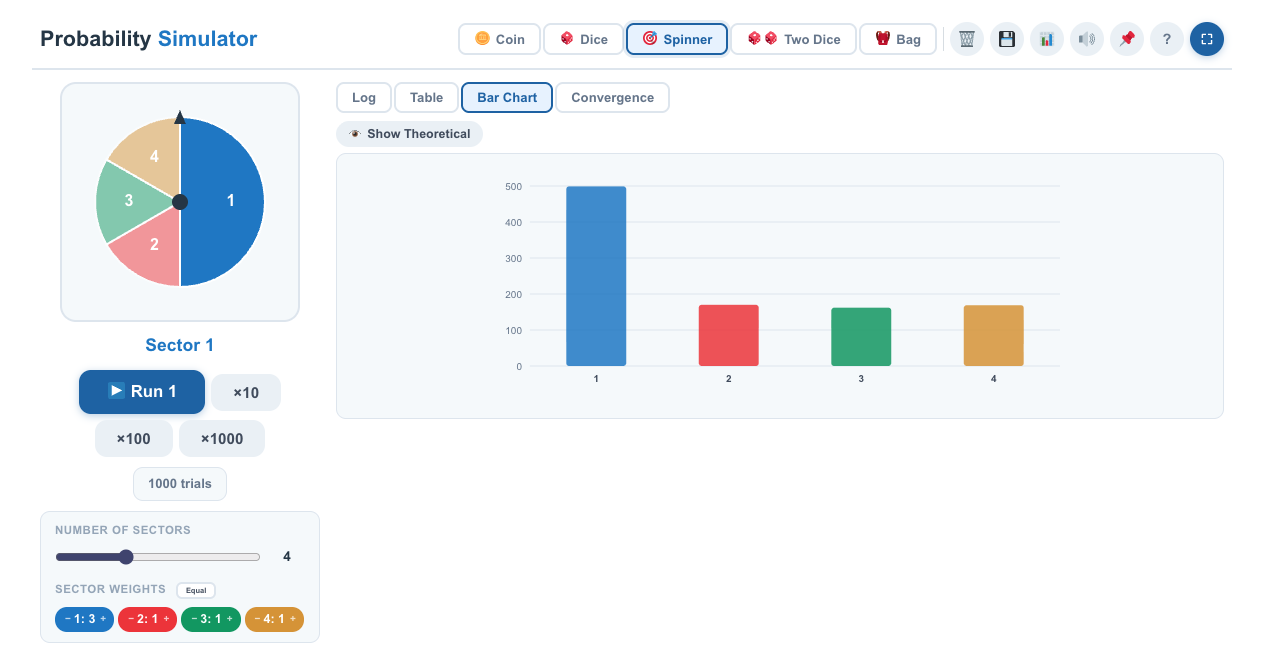Click the number of sectors slider
The image size is (1261, 663).
pyautogui.click(x=158, y=557)
